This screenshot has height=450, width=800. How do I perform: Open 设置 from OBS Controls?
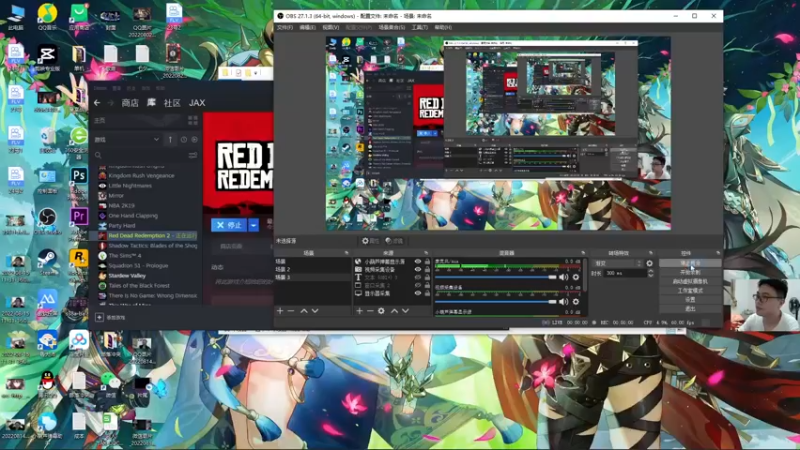(x=690, y=300)
